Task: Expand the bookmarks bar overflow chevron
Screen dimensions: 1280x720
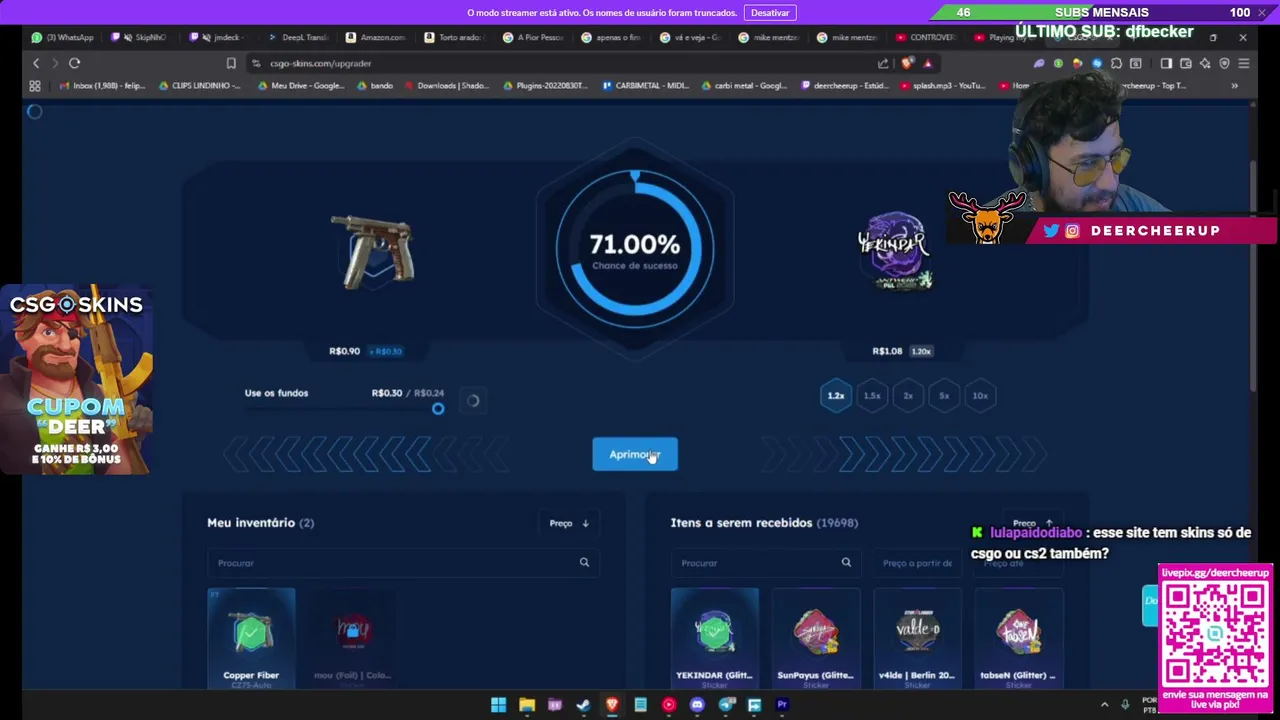Action: tap(1234, 86)
